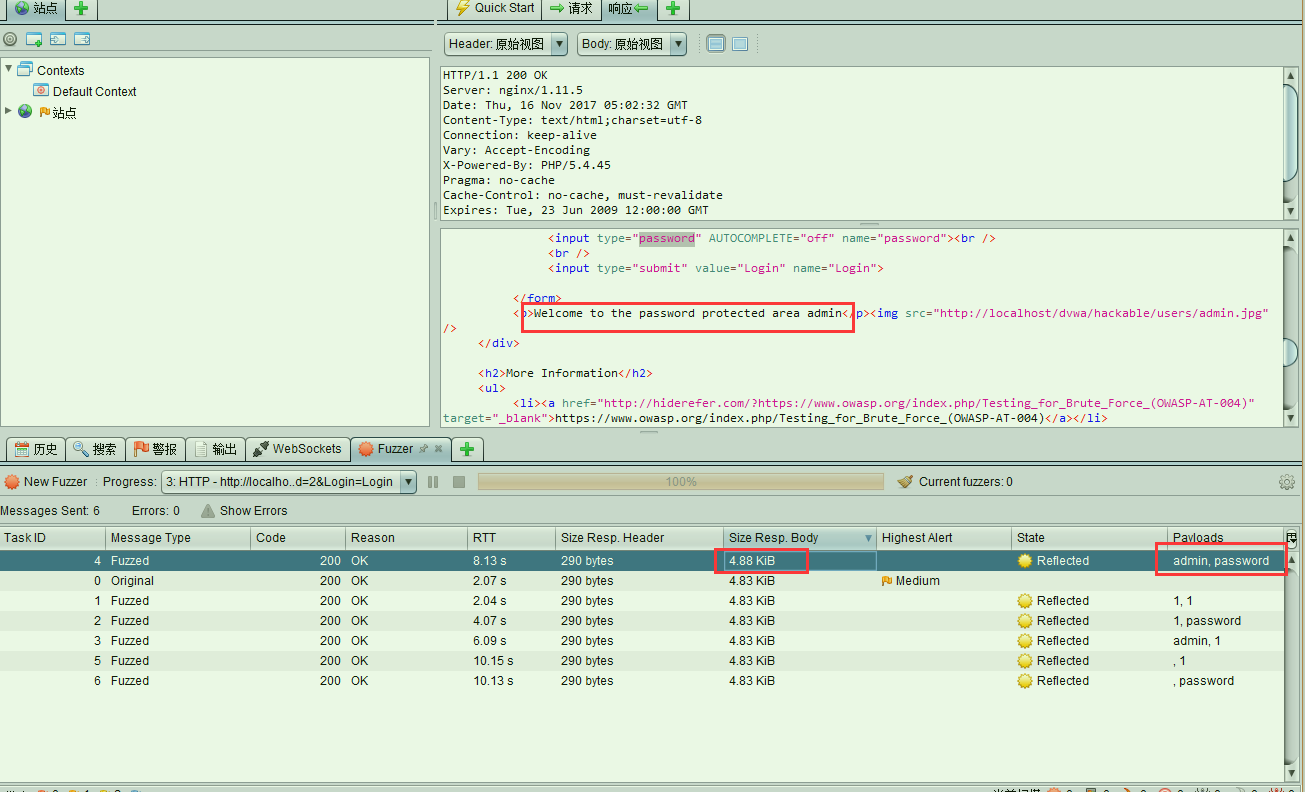Click the export context icon
1305x792 pixels.
82,39
